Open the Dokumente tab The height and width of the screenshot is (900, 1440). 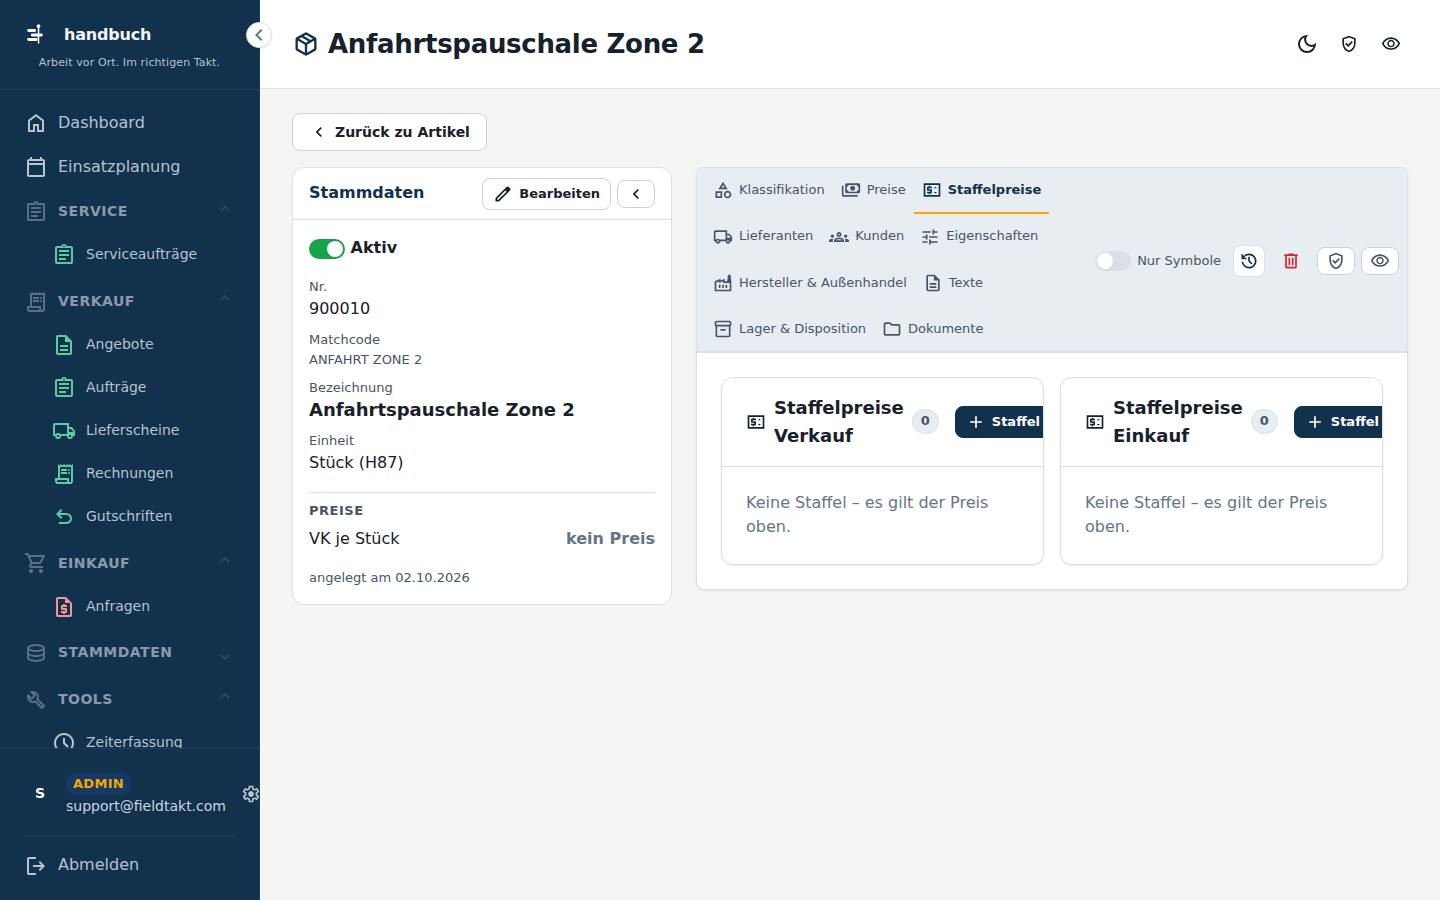tap(933, 329)
